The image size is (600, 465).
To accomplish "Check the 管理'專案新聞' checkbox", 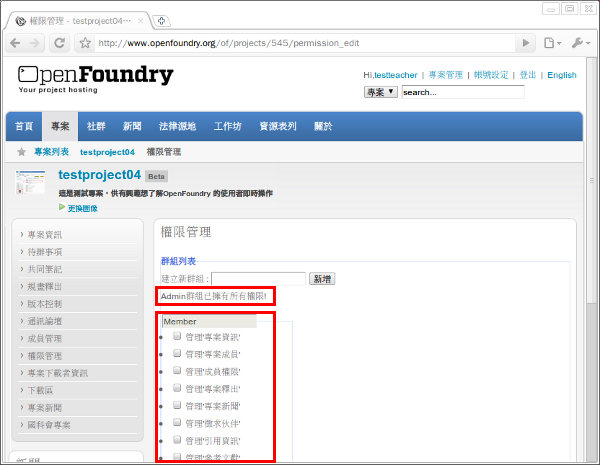I will [x=177, y=405].
